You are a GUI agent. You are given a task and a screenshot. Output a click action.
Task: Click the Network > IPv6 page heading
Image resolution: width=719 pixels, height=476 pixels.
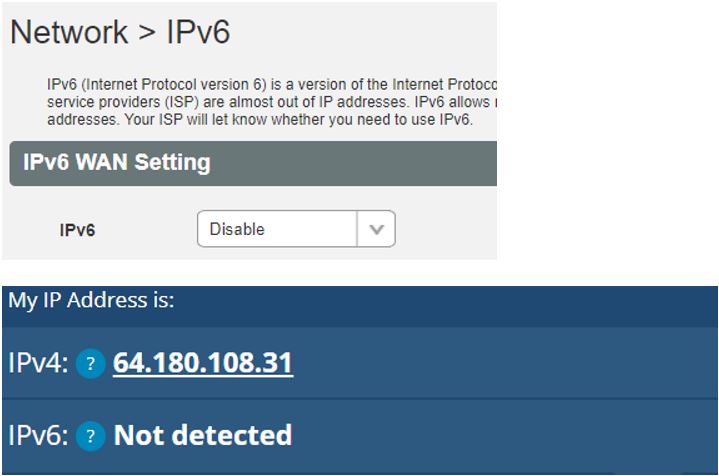pyautogui.click(x=120, y=32)
